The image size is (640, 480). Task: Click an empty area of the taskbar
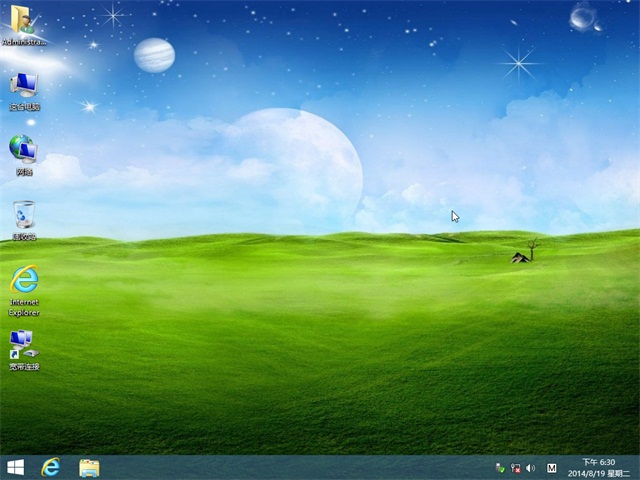[x=300, y=467]
